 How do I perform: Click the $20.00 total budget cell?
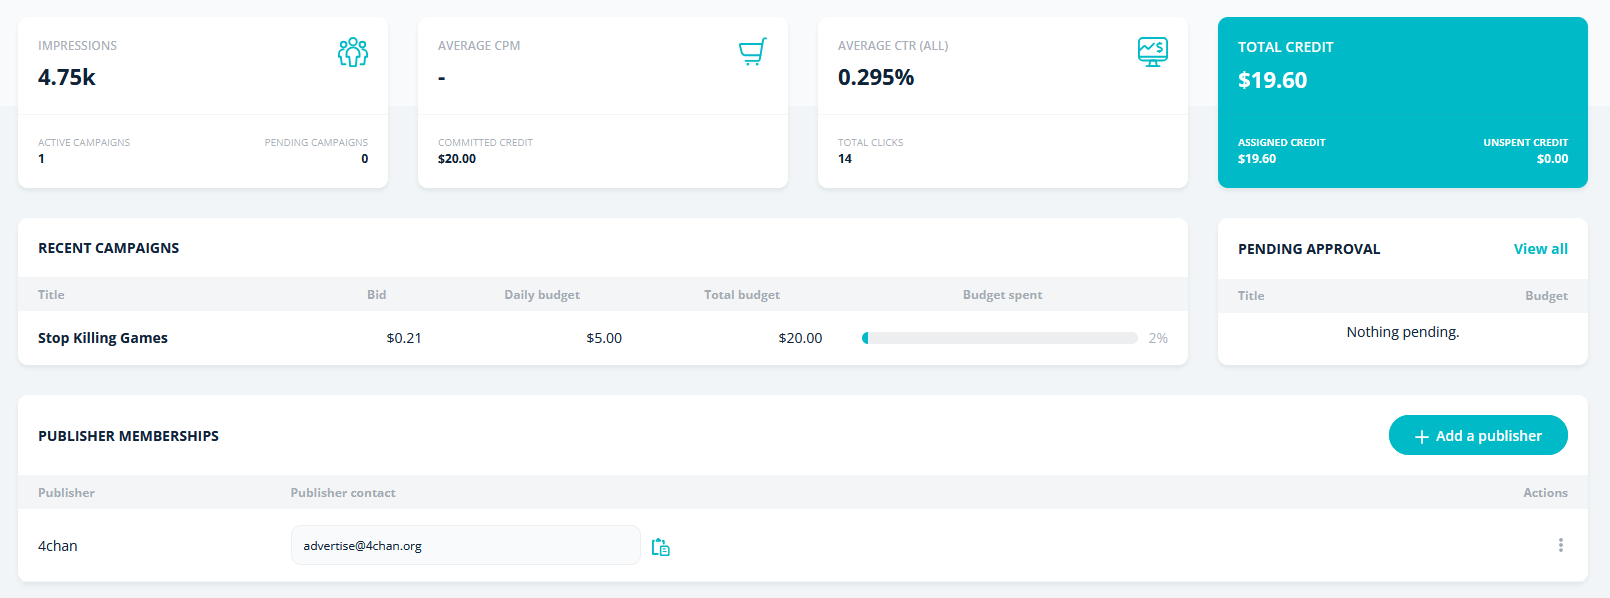[800, 338]
